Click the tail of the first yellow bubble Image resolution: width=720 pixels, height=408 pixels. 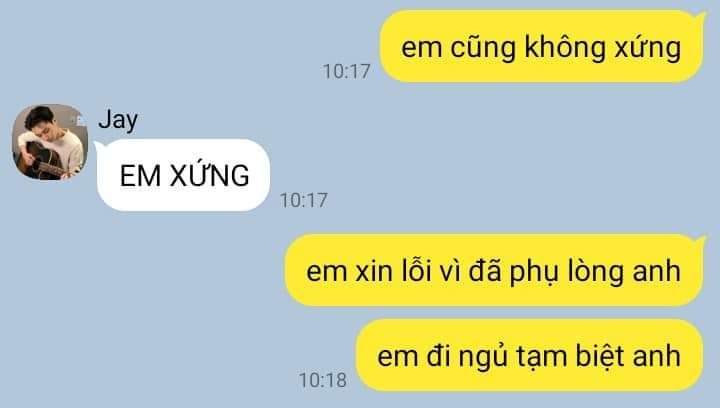(x=700, y=17)
